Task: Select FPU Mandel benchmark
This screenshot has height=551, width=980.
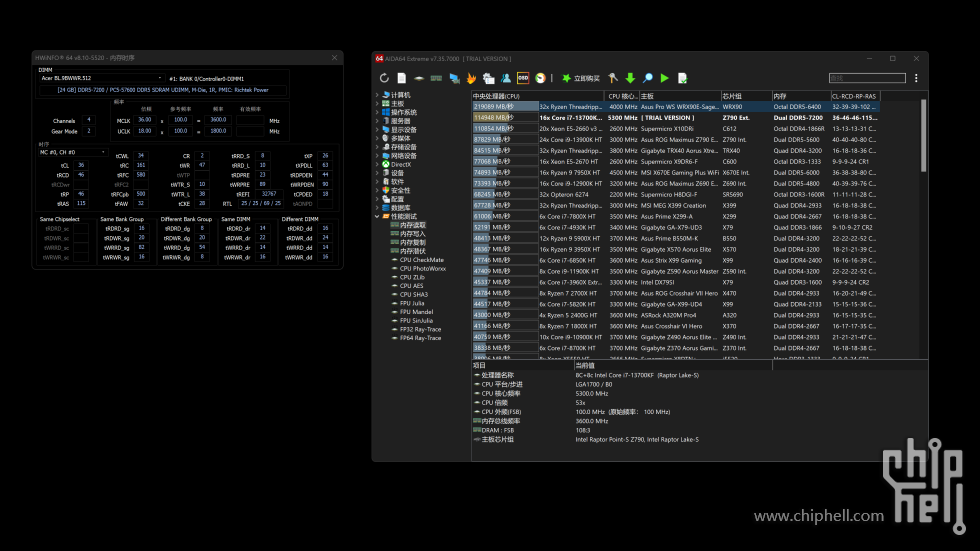Action: tap(416, 312)
